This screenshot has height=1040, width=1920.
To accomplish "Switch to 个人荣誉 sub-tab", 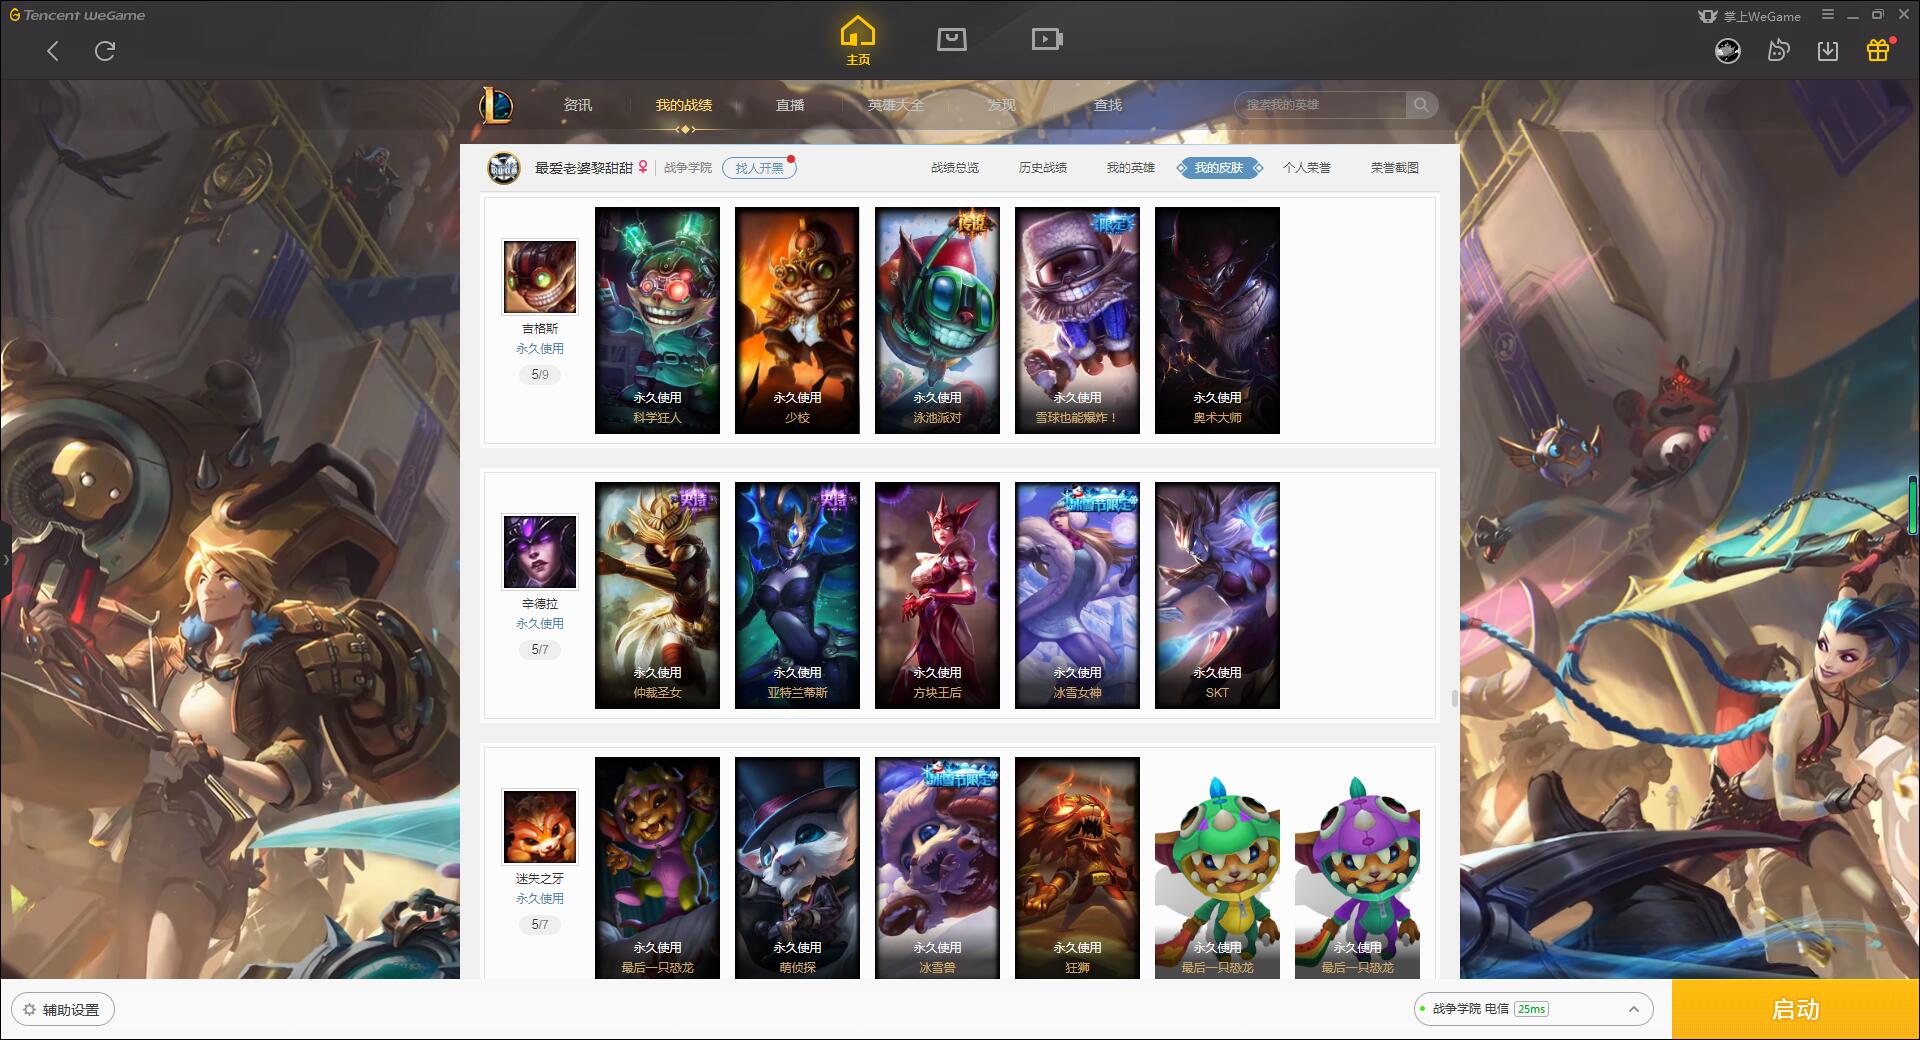I will tap(1307, 168).
